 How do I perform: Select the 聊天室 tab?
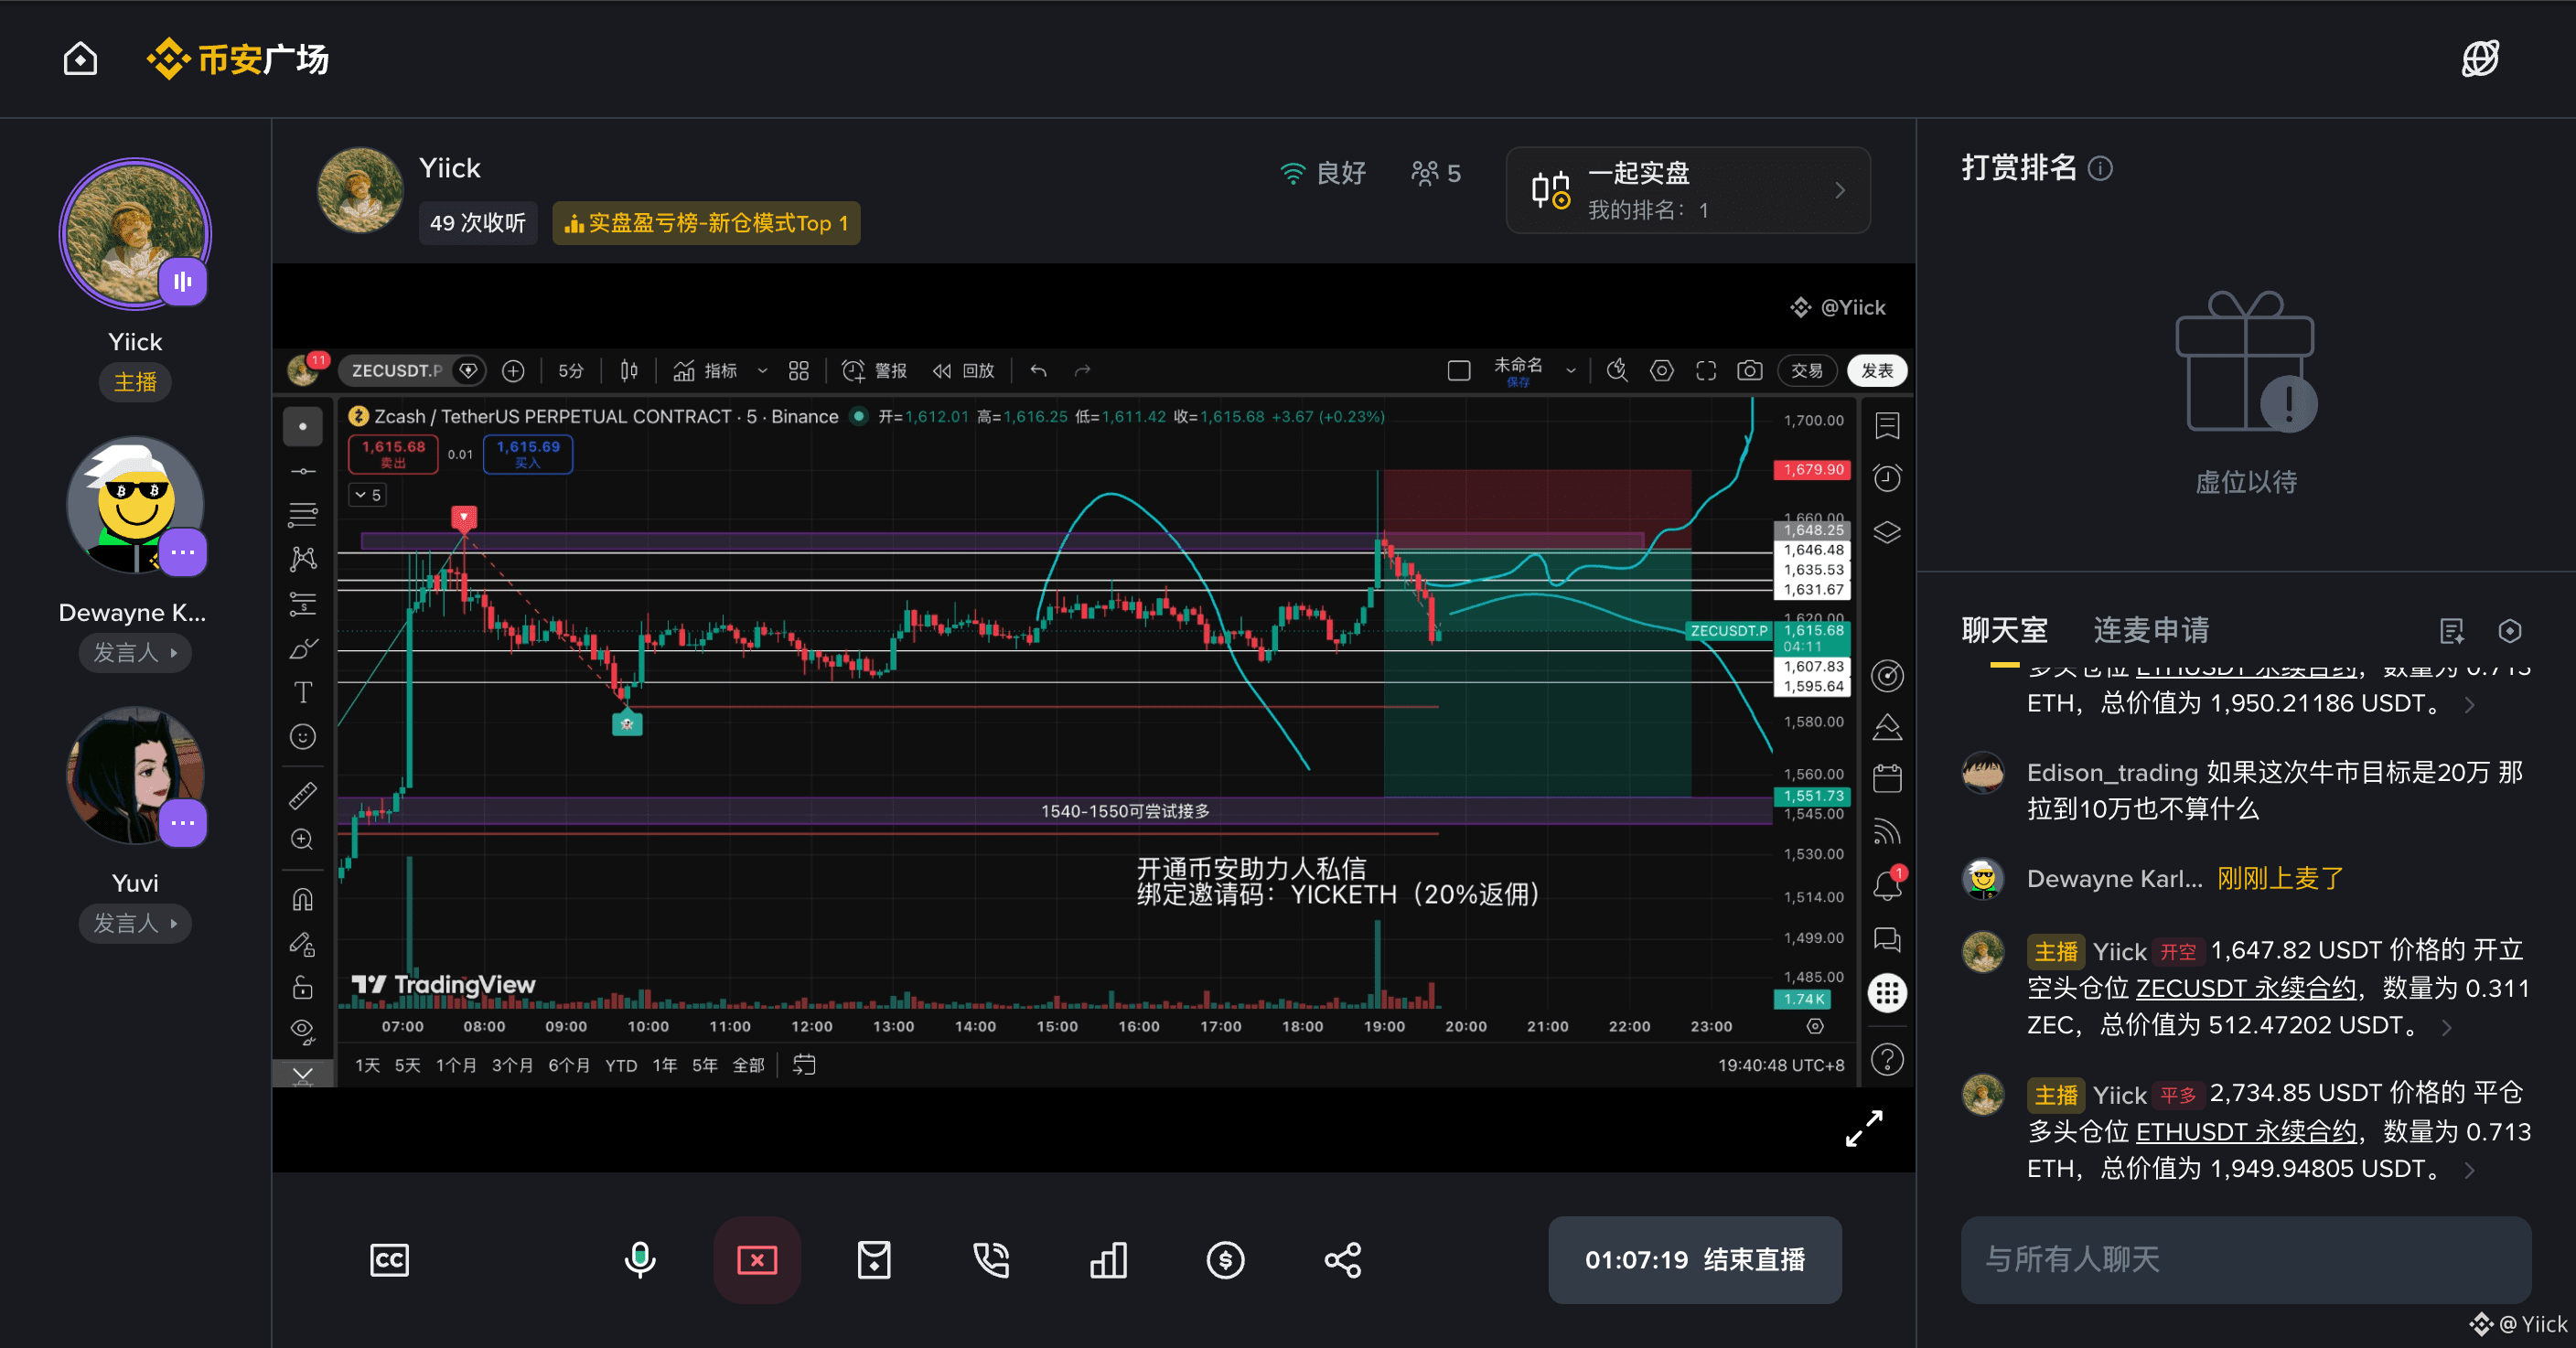(x=2004, y=630)
